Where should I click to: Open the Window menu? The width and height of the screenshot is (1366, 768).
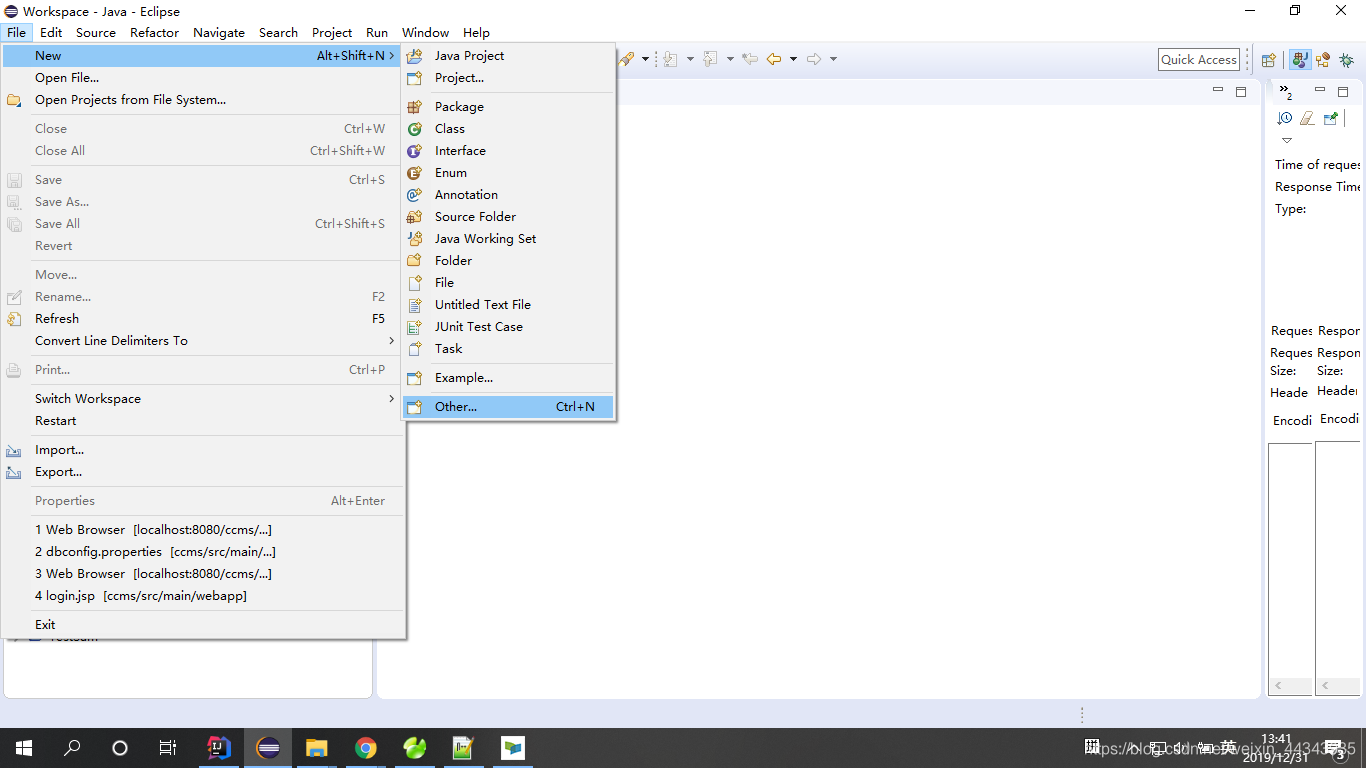coord(425,32)
